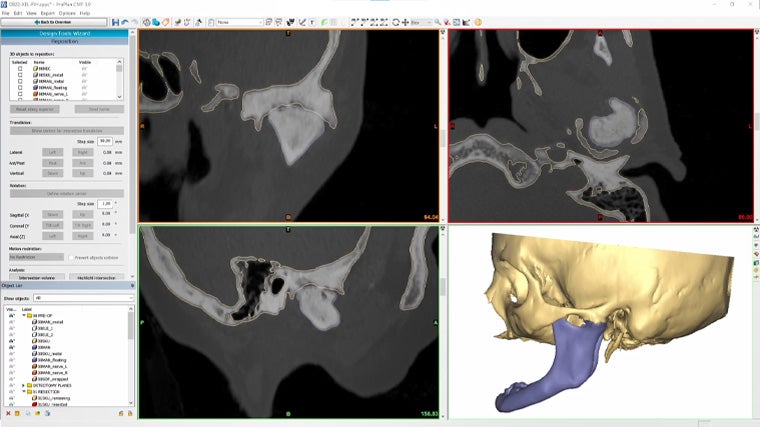The width and height of the screenshot is (760, 427).
Task: Open the Help menu
Action: [85, 13]
